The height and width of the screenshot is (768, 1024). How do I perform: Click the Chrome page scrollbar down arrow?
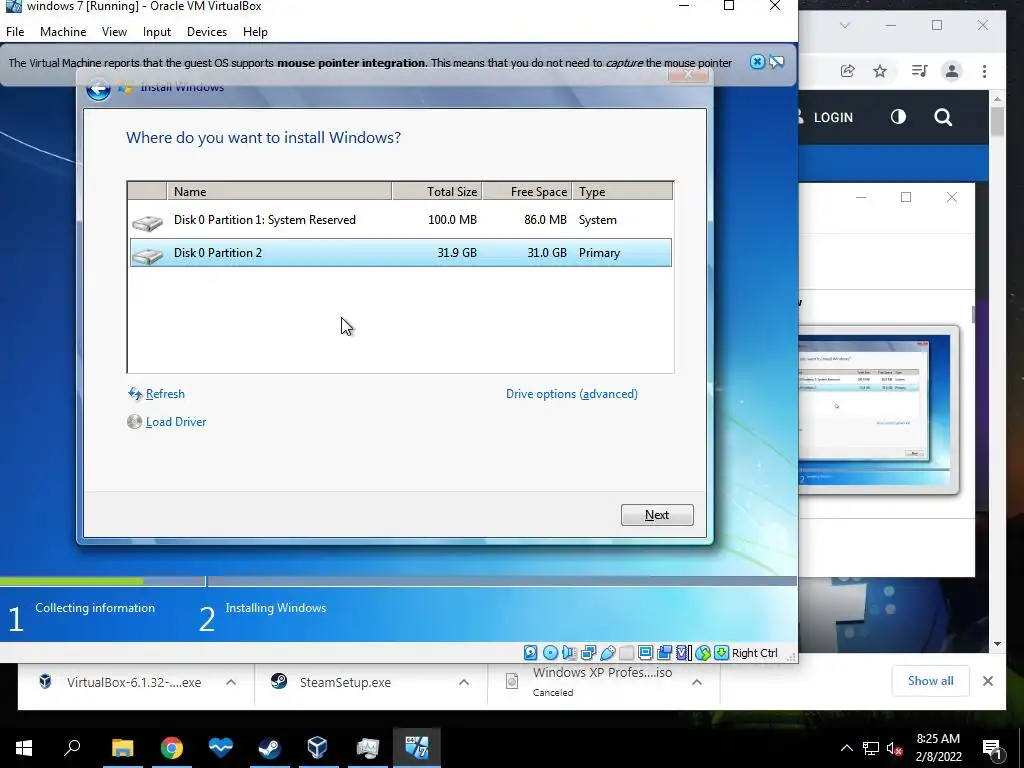(997, 644)
